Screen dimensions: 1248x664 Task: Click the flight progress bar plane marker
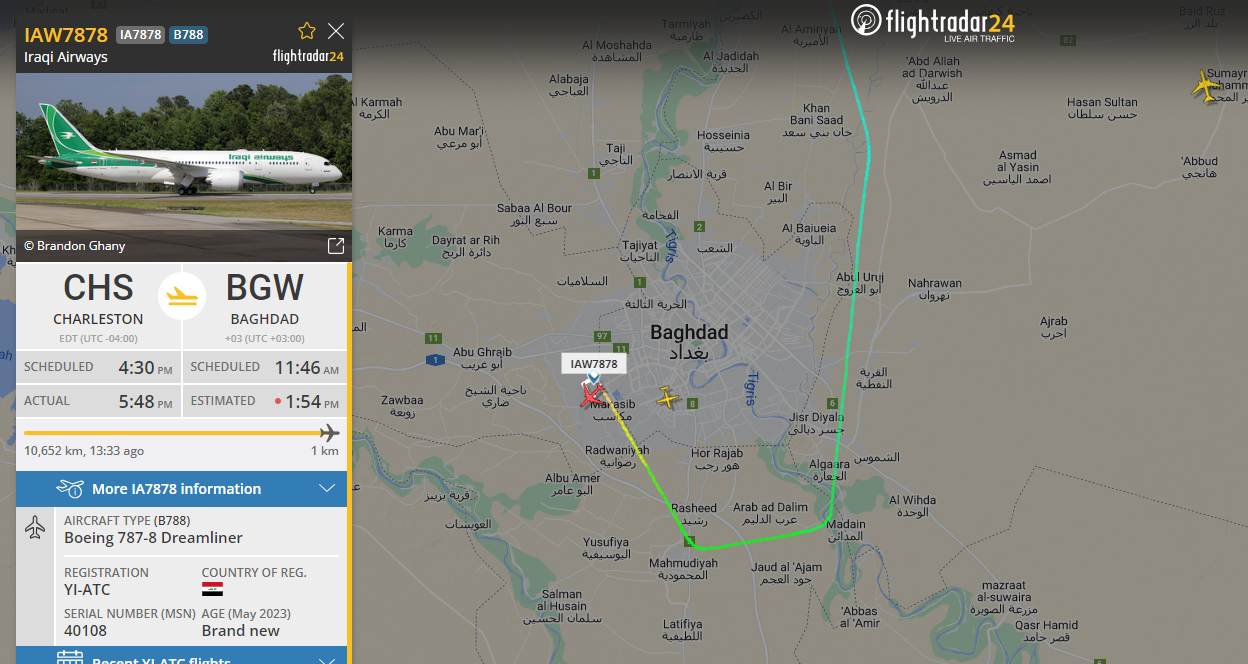329,433
